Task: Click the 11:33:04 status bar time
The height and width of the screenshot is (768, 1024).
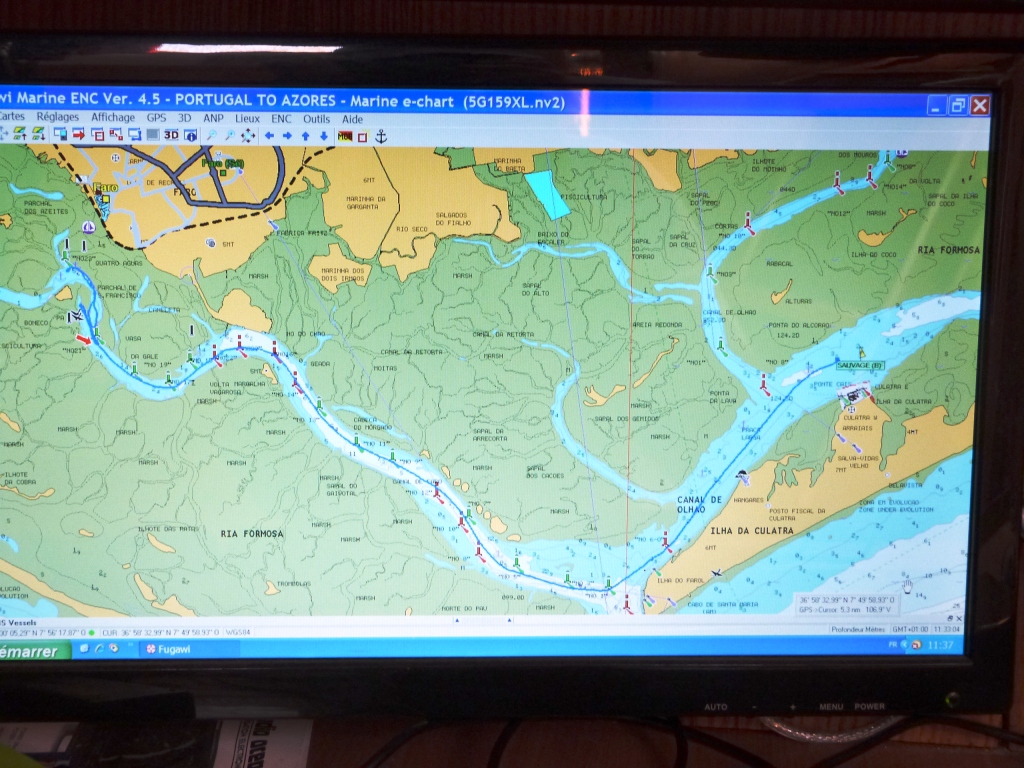Action: tap(946, 630)
